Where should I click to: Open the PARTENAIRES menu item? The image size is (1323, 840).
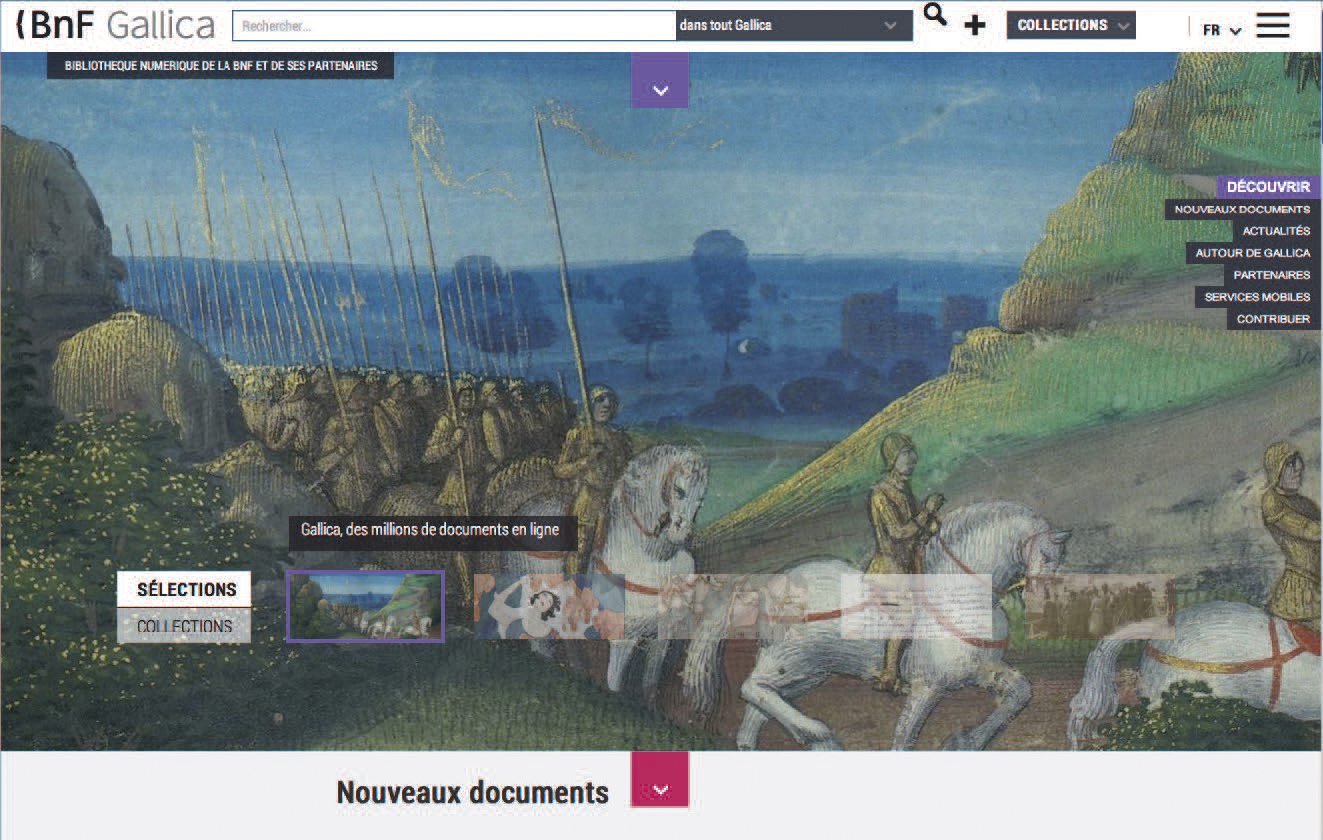(1271, 275)
